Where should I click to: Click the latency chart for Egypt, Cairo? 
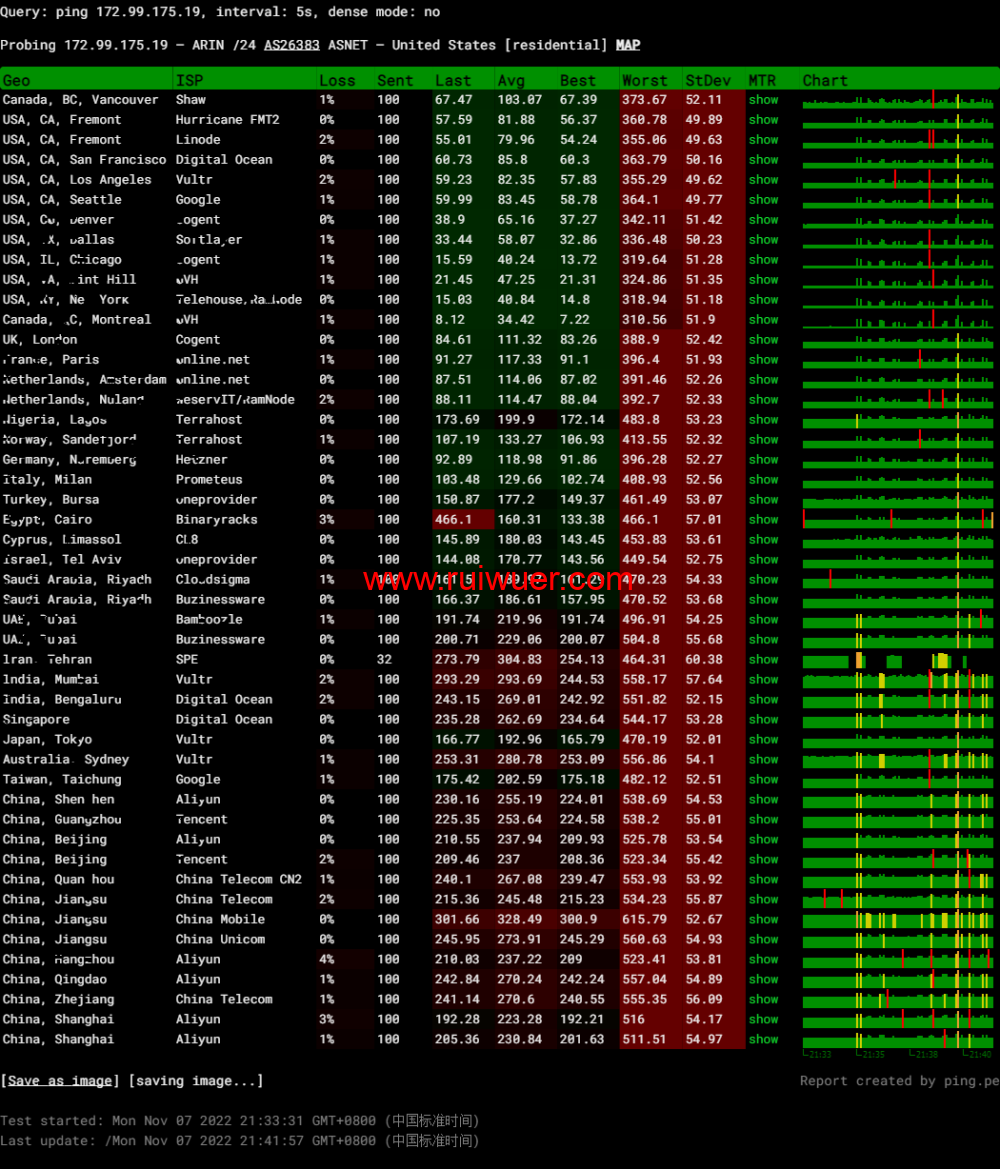(898, 520)
